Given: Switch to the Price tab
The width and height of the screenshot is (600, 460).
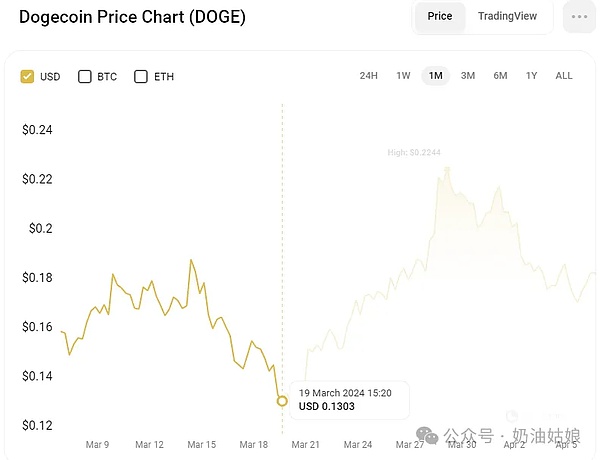Looking at the screenshot, I should pos(440,17).
